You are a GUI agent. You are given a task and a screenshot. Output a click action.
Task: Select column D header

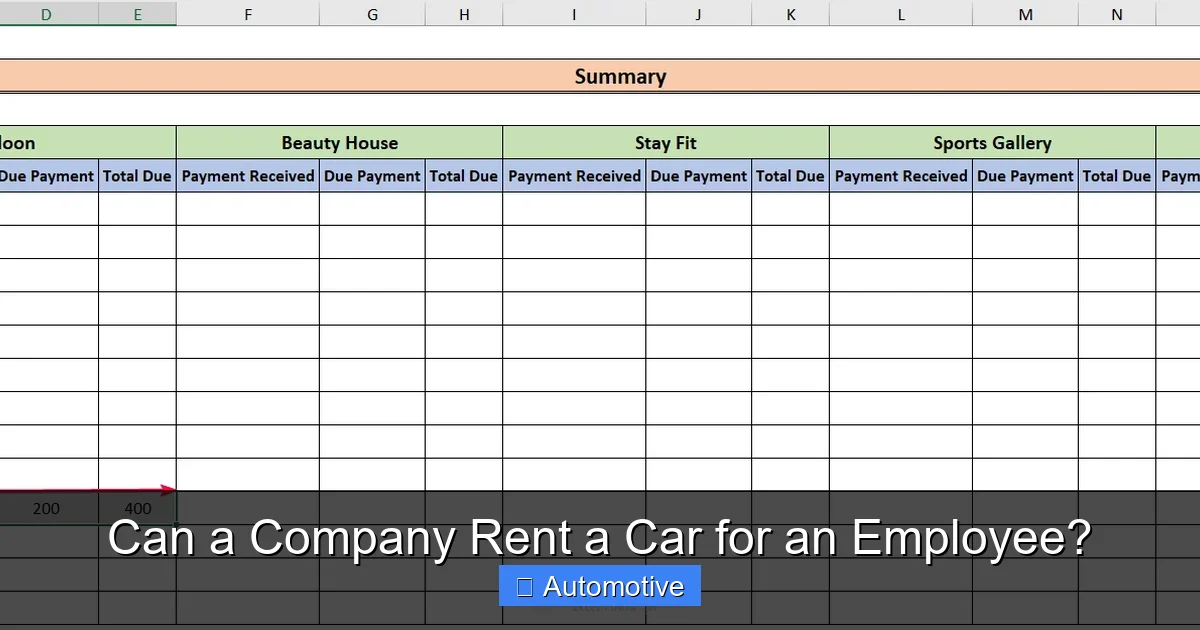(x=46, y=14)
